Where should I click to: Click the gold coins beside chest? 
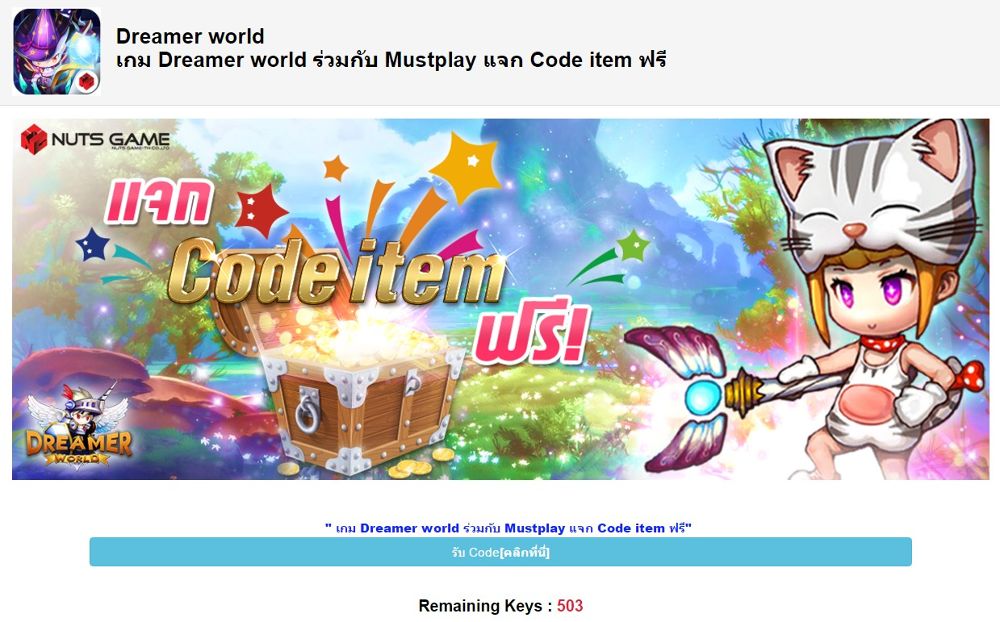422,464
